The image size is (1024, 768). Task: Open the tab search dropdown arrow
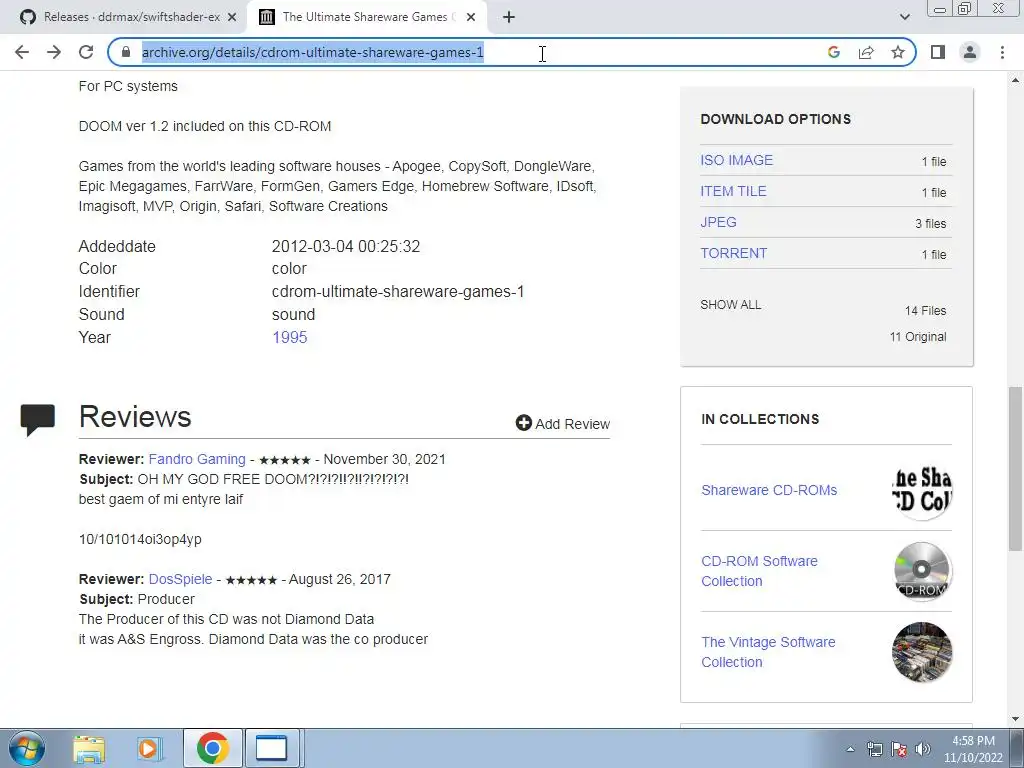tap(904, 17)
